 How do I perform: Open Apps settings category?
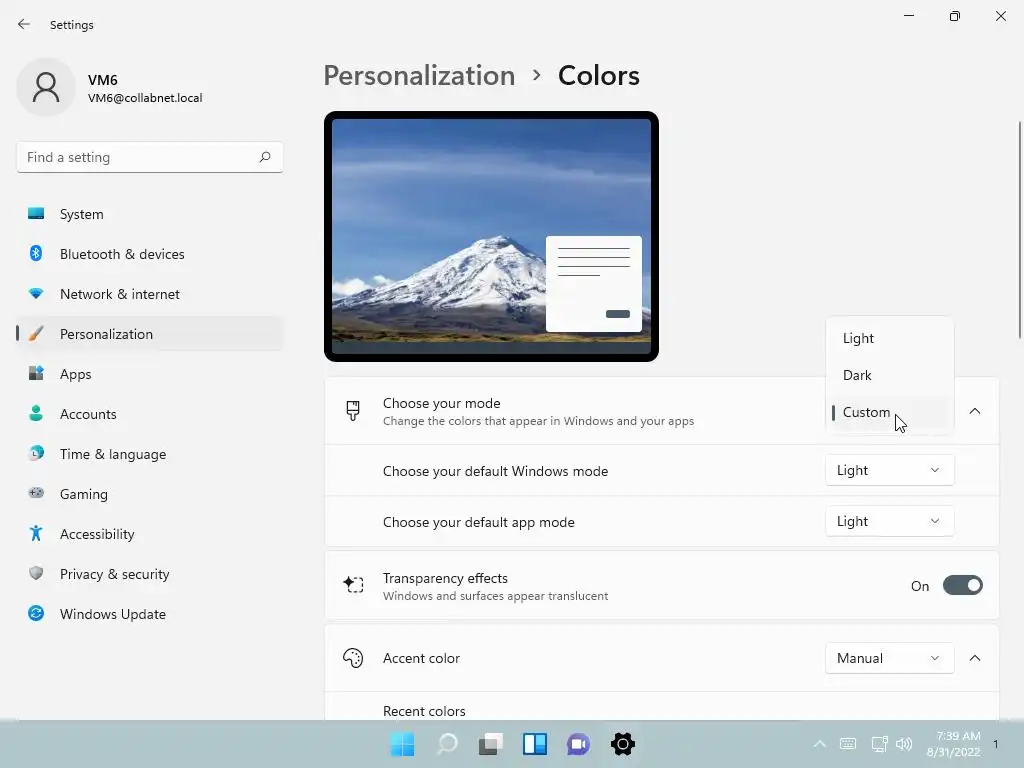pyautogui.click(x=150, y=374)
